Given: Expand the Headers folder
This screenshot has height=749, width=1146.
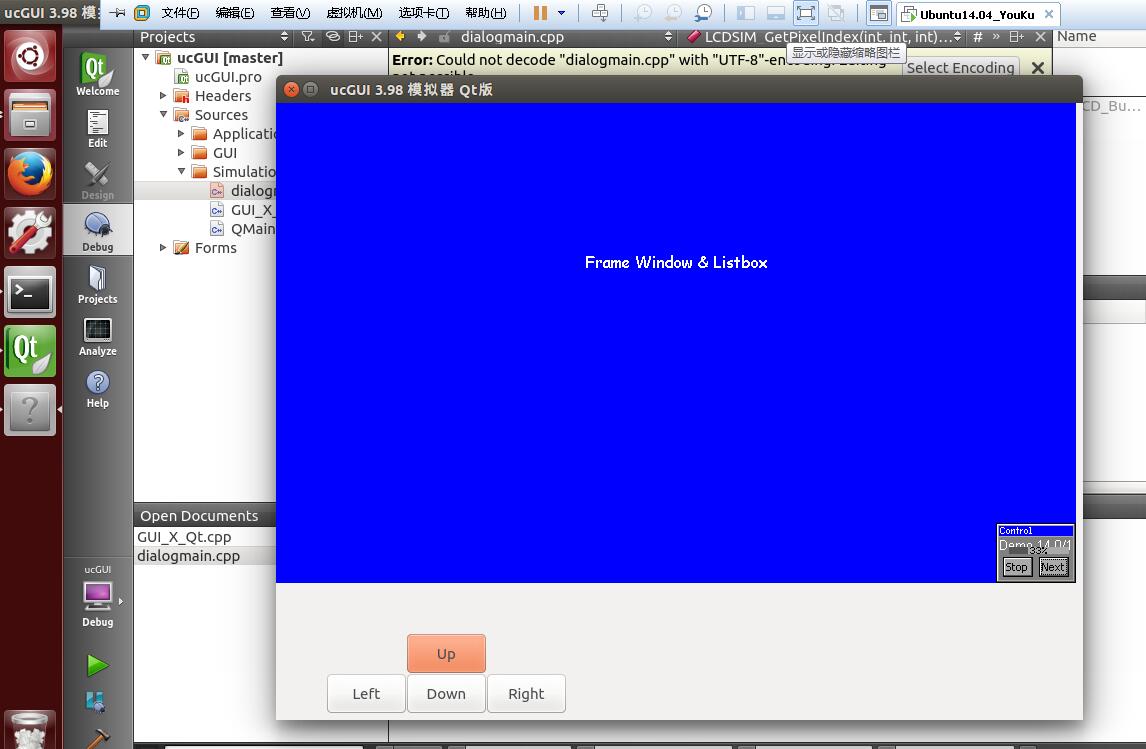Looking at the screenshot, I should [163, 96].
